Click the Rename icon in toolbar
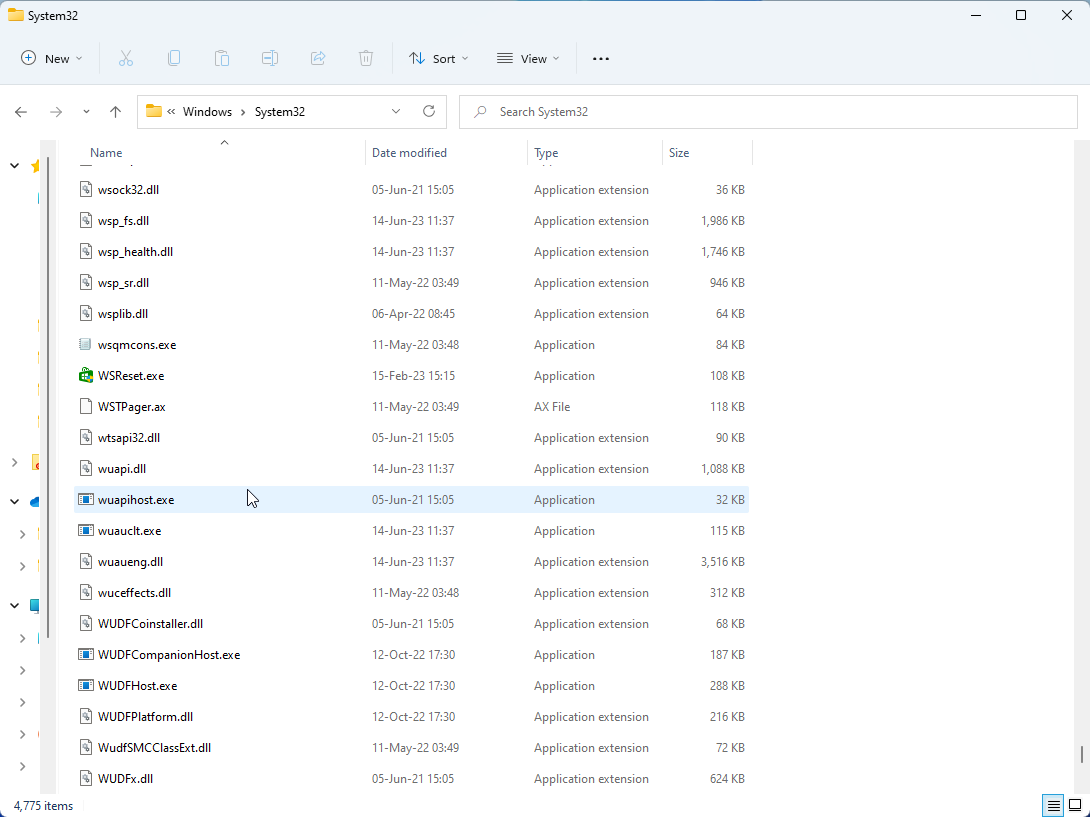 (x=270, y=58)
